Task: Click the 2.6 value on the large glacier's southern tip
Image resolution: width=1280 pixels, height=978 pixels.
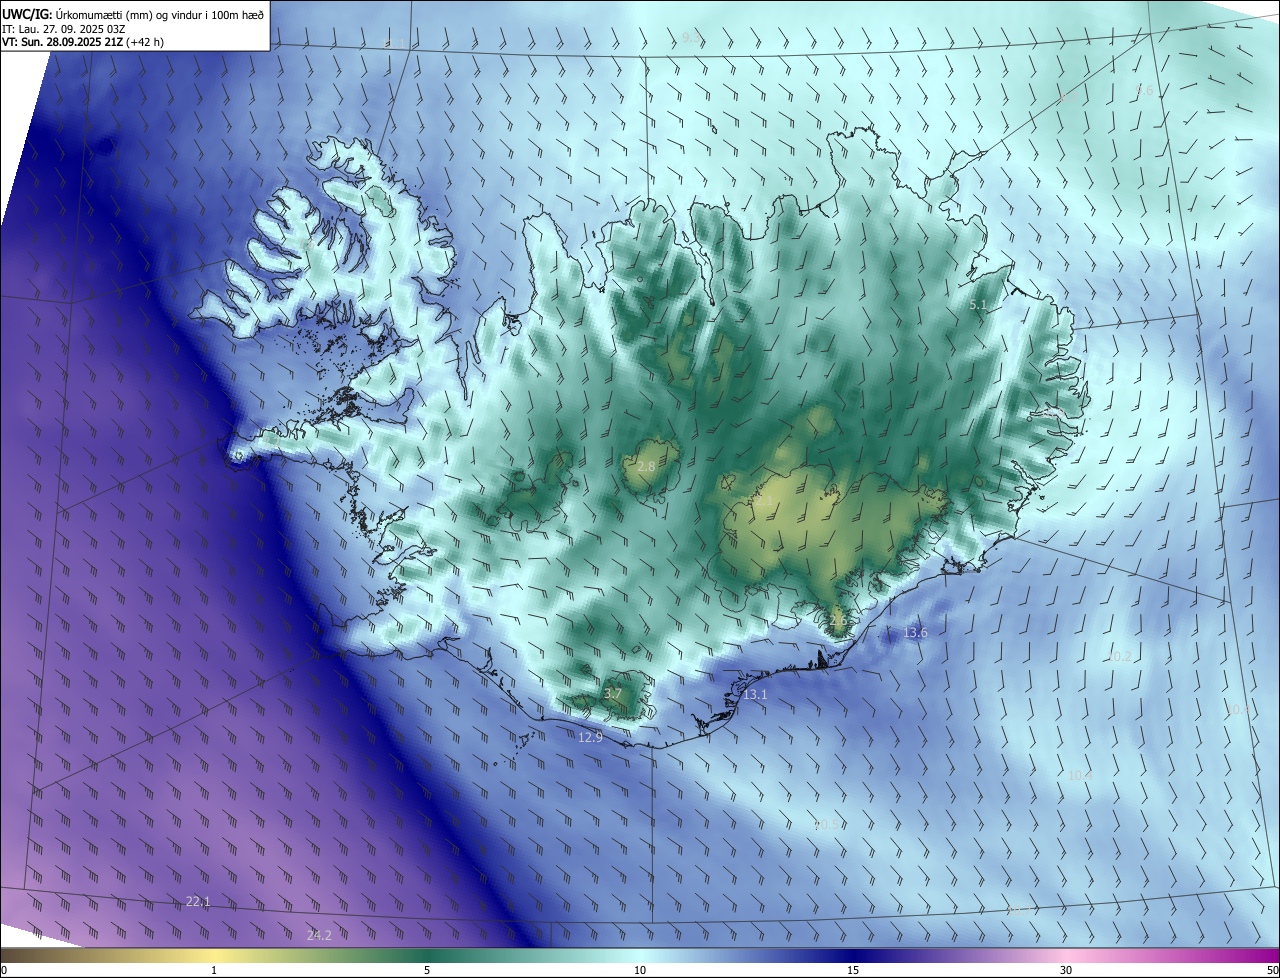Action: [838, 620]
